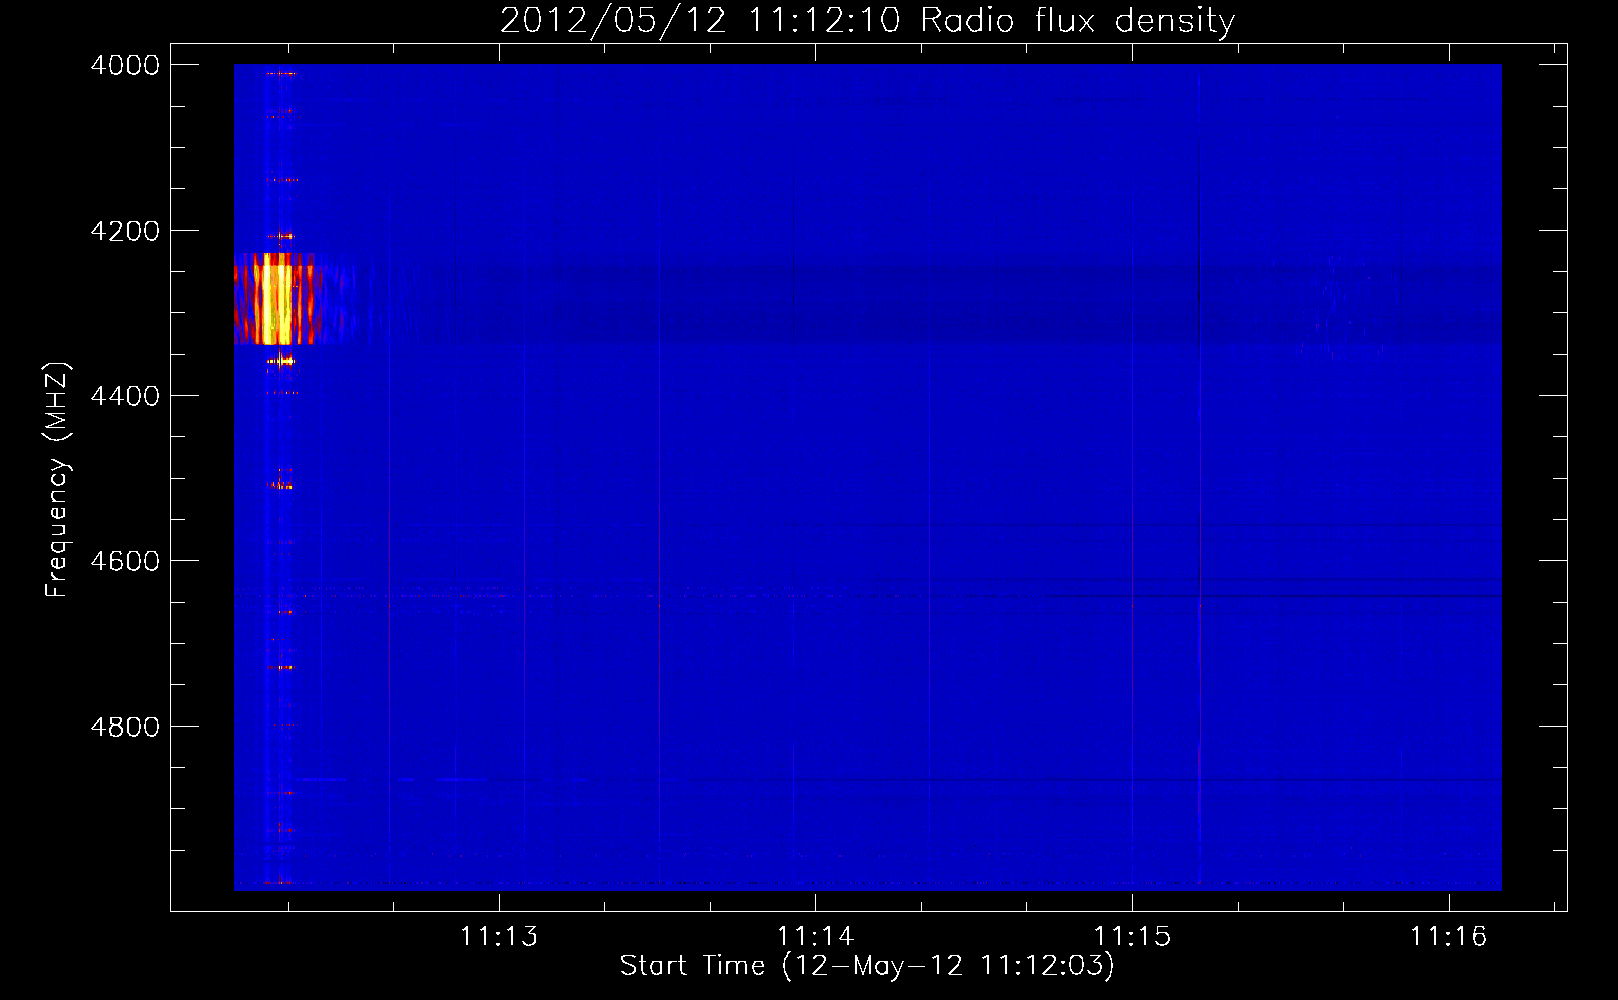Select the 4200 frequency axis label
The width and height of the screenshot is (1618, 1000).
coord(125,231)
